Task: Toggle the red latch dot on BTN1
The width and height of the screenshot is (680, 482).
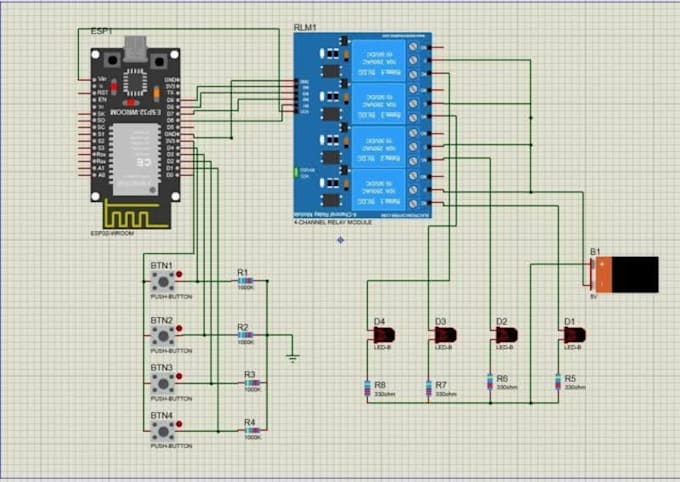Action: point(179,274)
